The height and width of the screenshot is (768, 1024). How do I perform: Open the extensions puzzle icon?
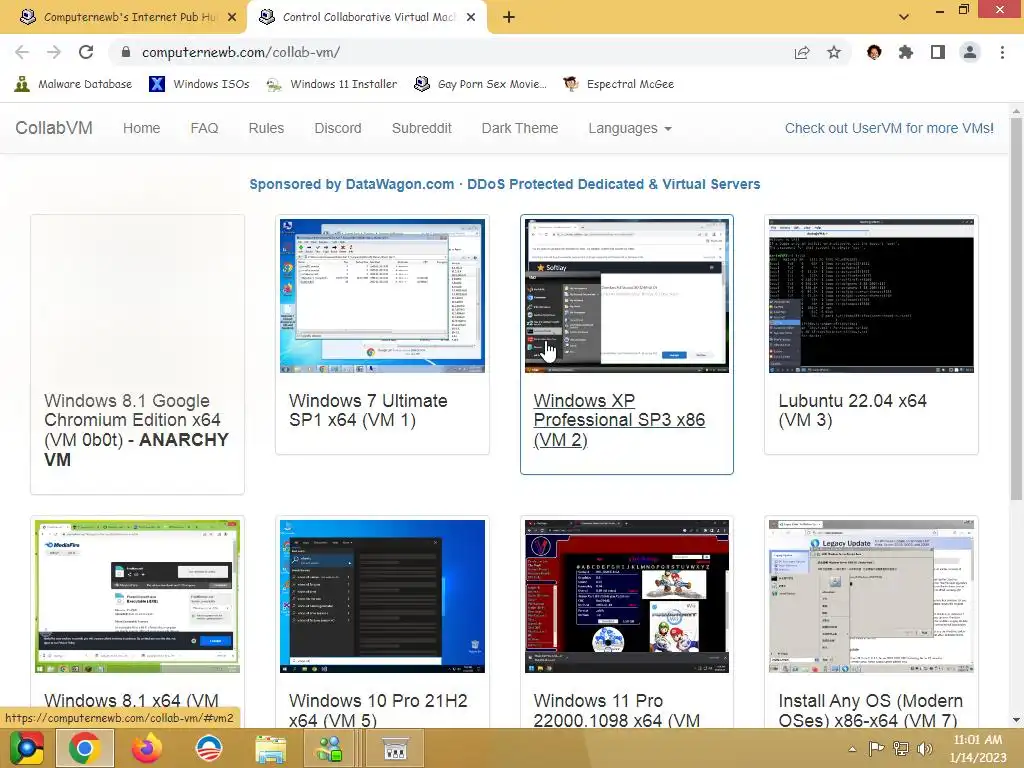click(x=906, y=52)
